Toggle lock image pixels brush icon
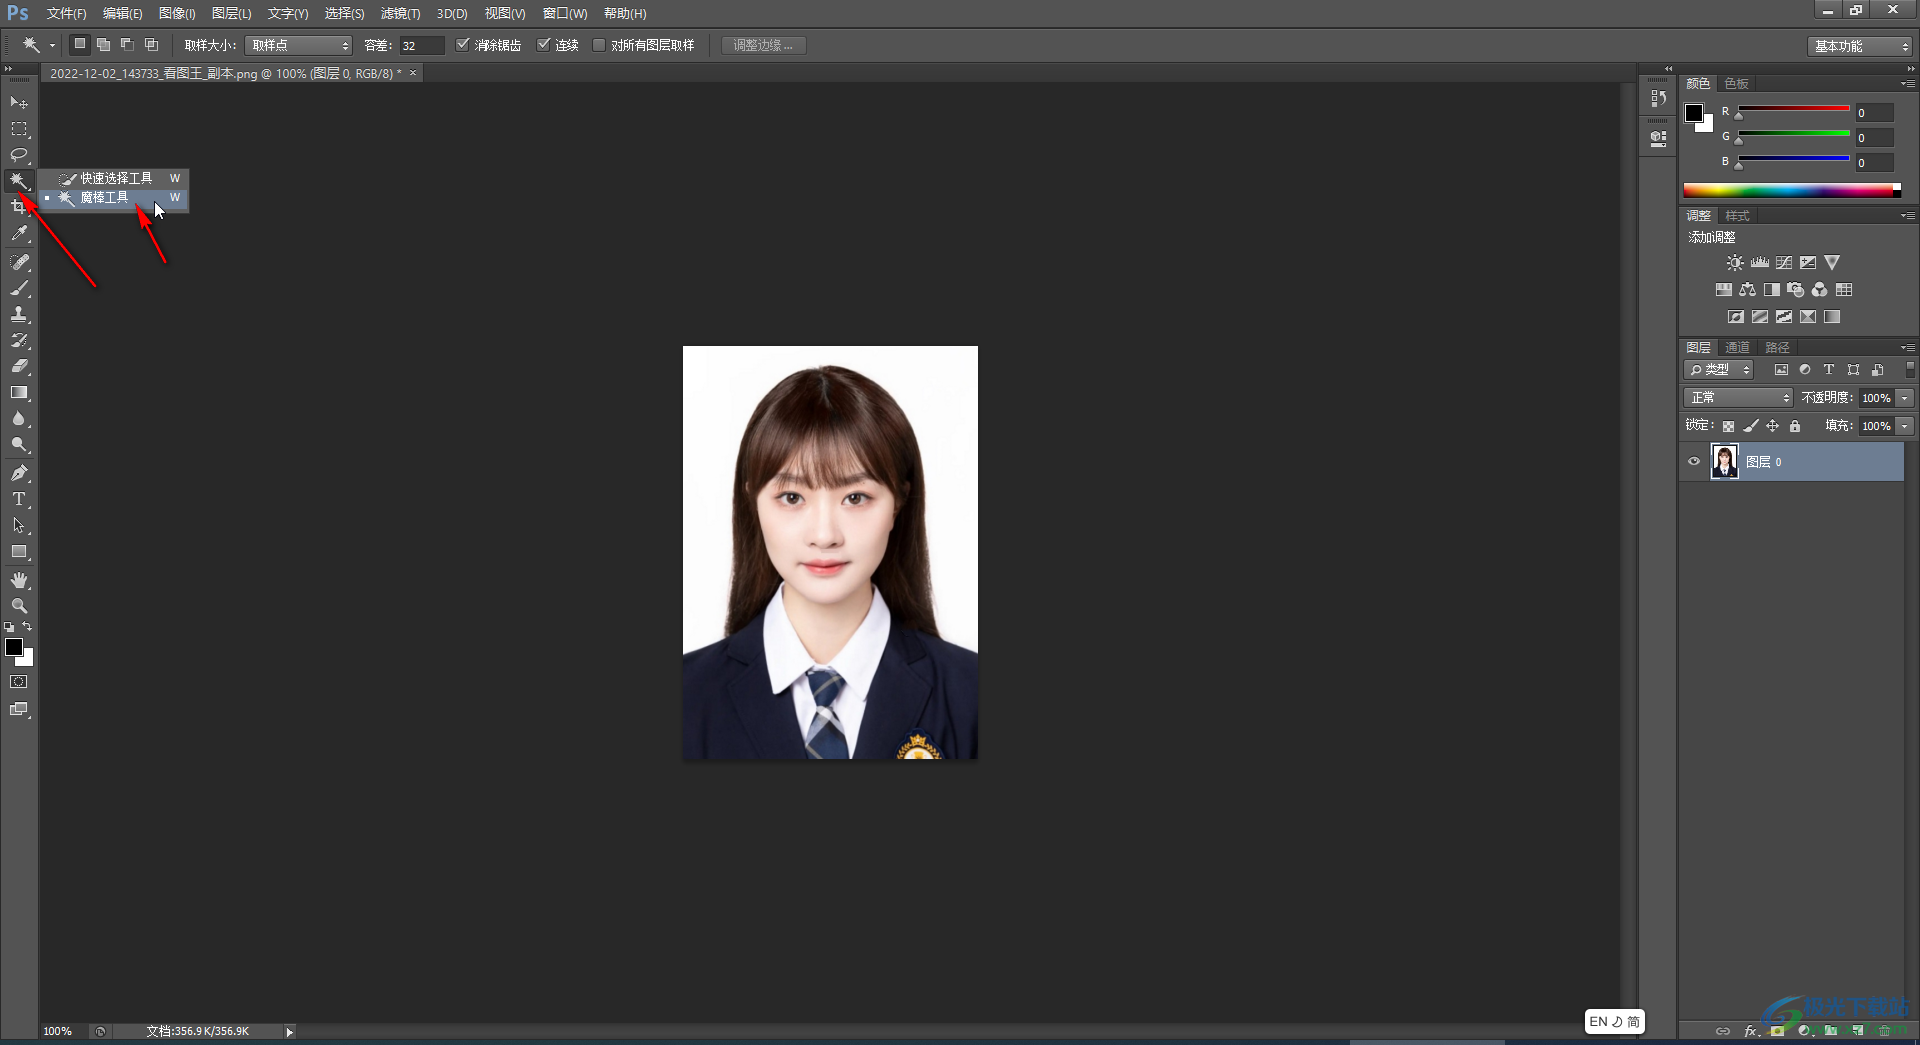Image resolution: width=1920 pixels, height=1045 pixels. coord(1751,426)
